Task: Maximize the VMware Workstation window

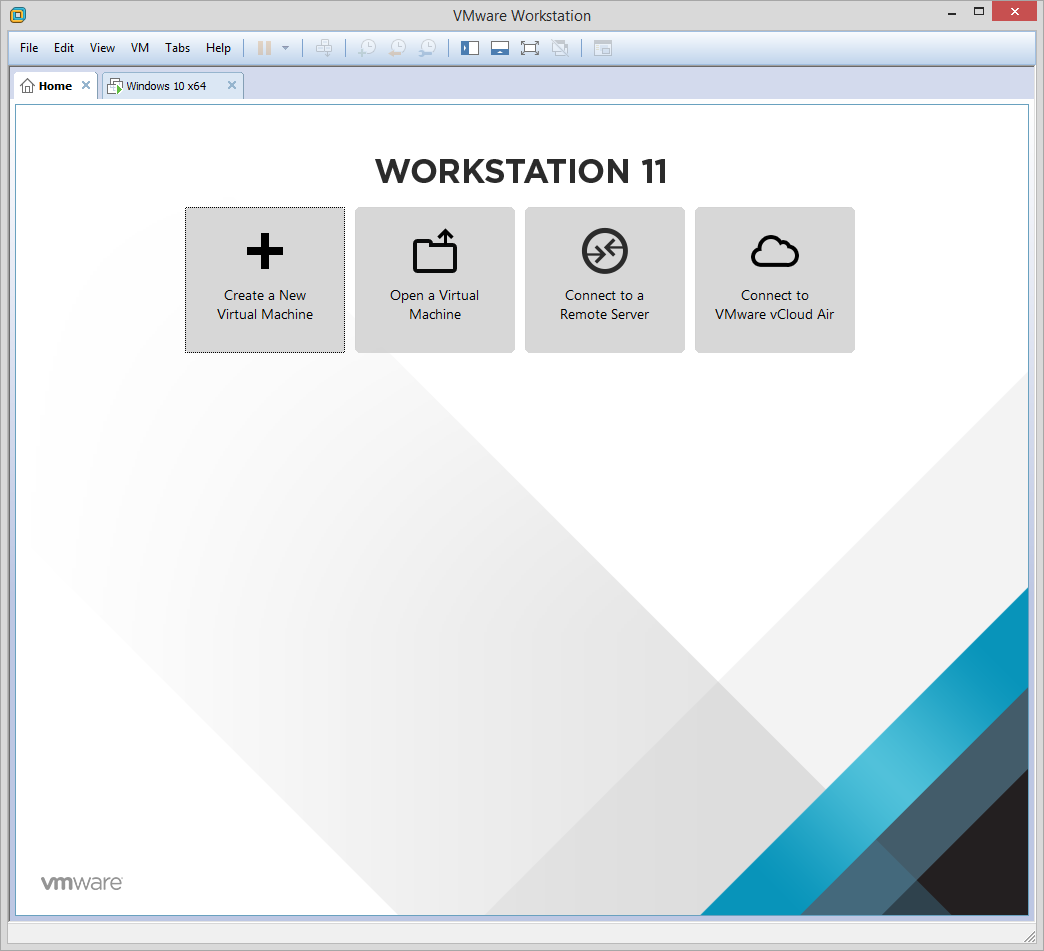Action: click(979, 12)
